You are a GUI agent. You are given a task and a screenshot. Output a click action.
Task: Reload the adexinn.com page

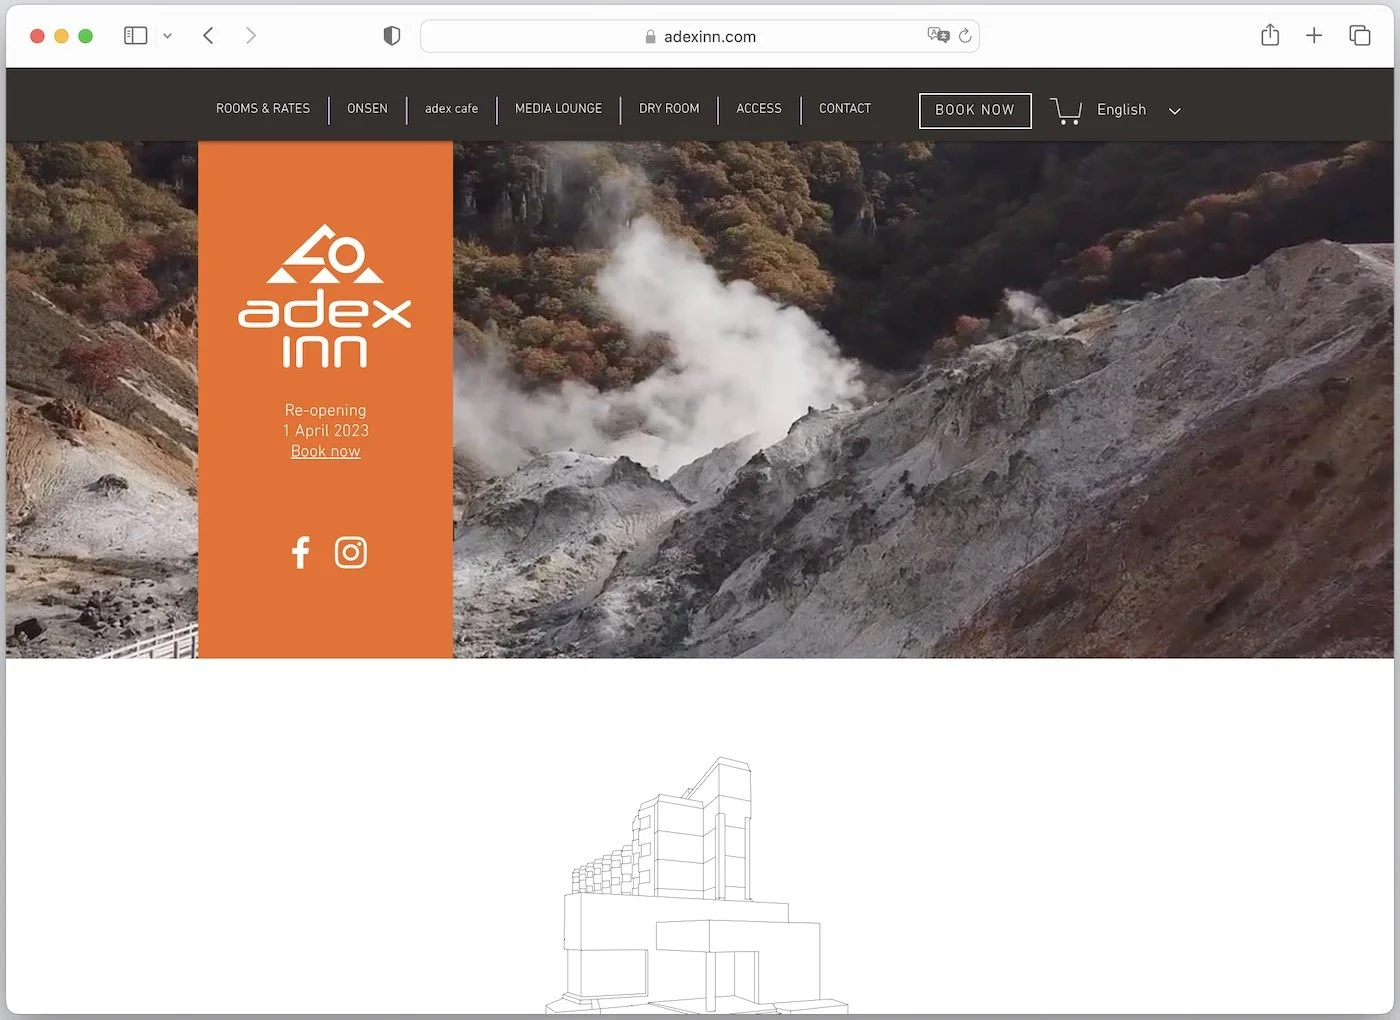964,35
